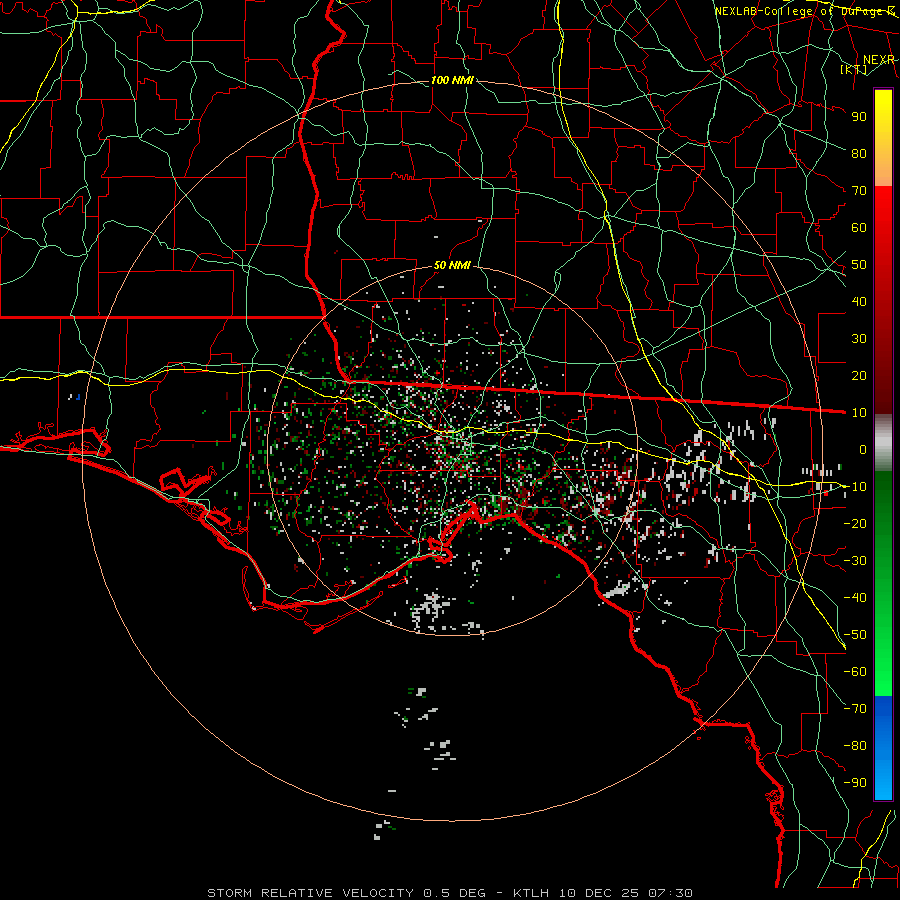The width and height of the screenshot is (900, 900).
Task: Click the 40 tick label on velocity scale
Action: pos(859,301)
